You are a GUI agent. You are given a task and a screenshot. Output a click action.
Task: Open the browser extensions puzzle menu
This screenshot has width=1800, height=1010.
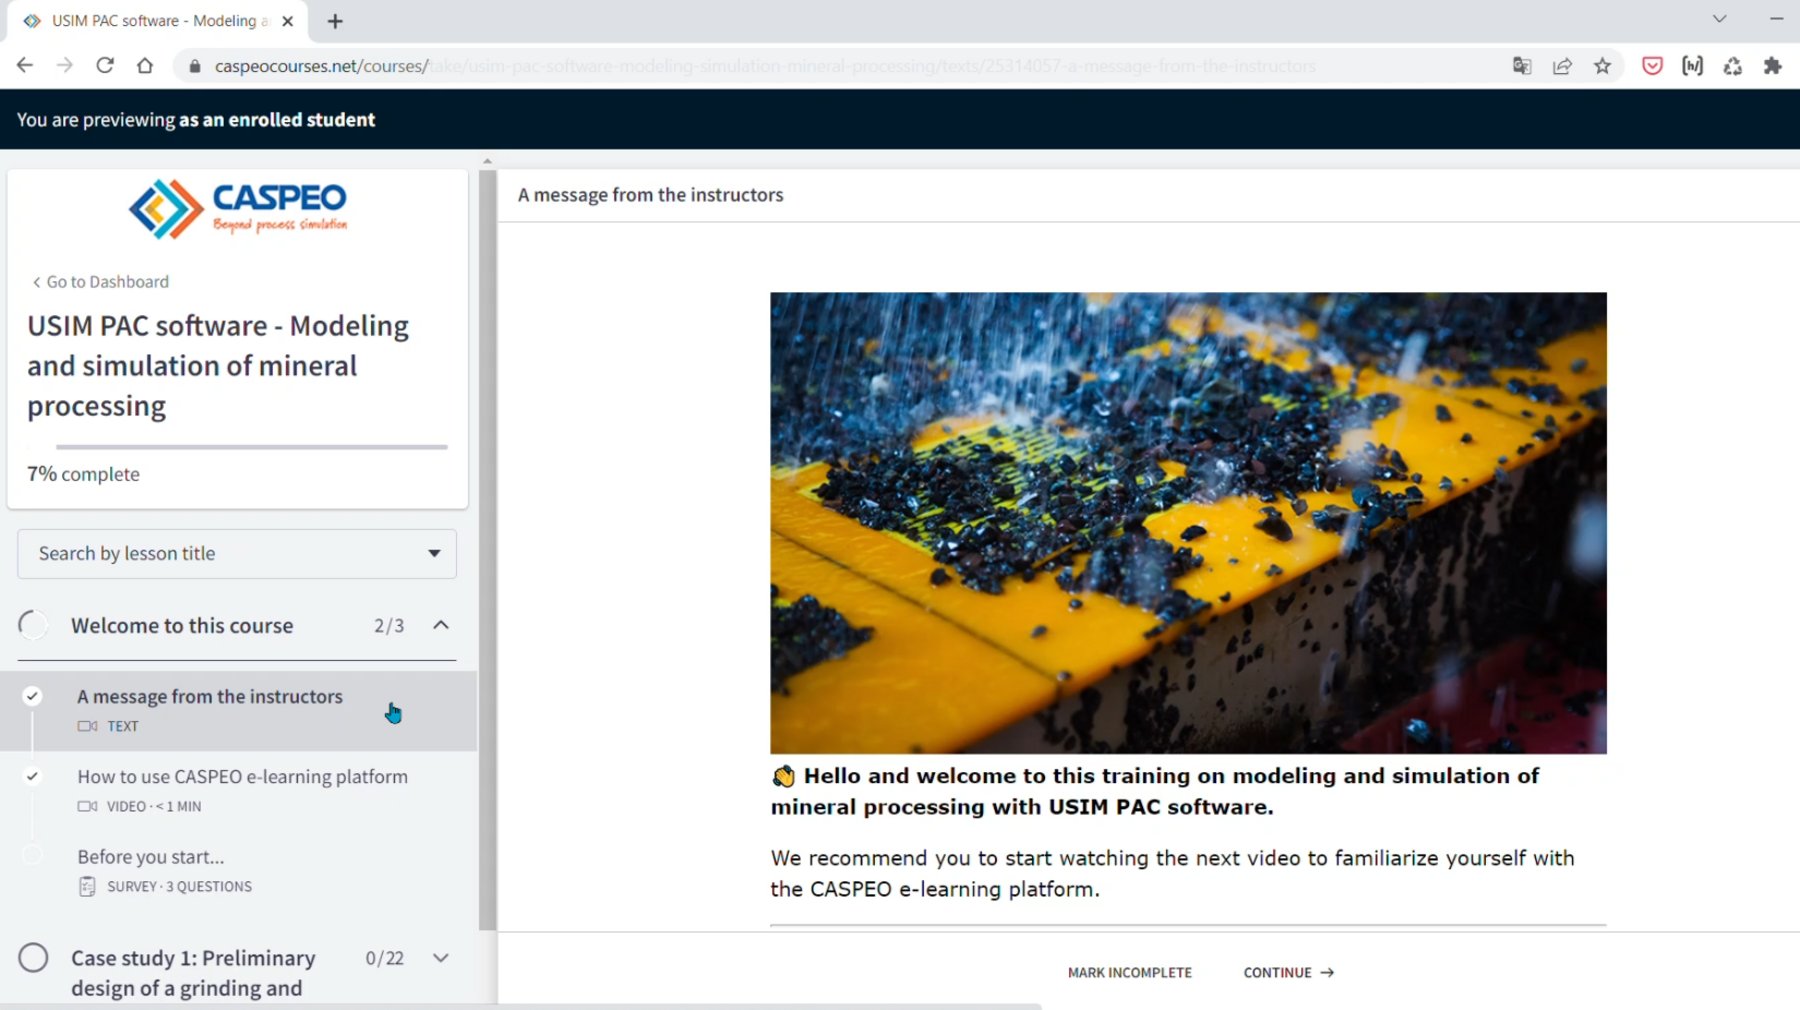click(x=1774, y=65)
